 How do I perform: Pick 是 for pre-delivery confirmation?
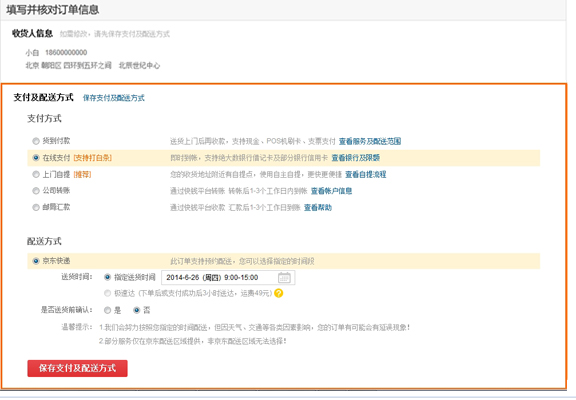point(107,310)
